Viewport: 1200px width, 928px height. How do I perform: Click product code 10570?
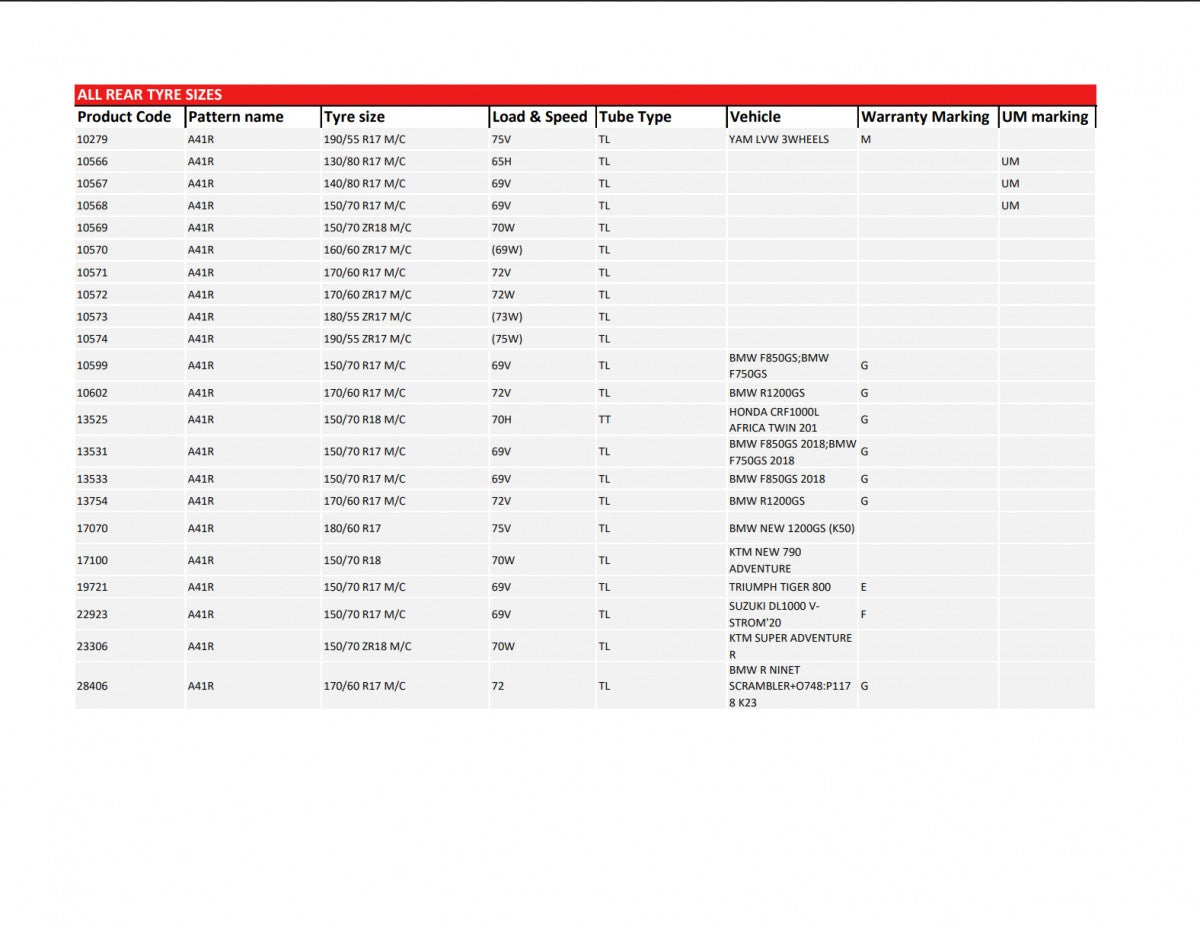92,250
